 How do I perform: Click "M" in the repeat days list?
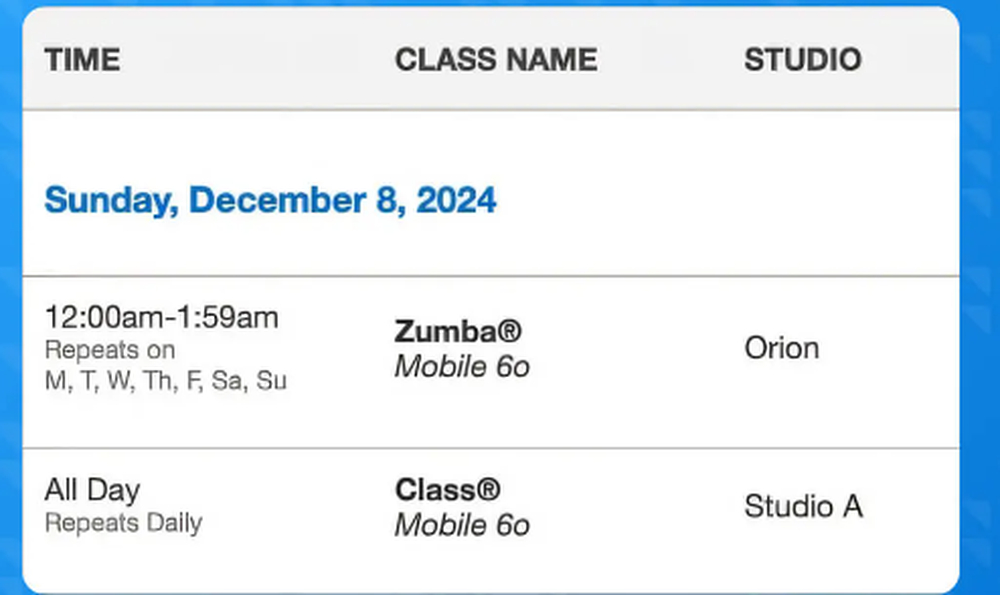55,381
